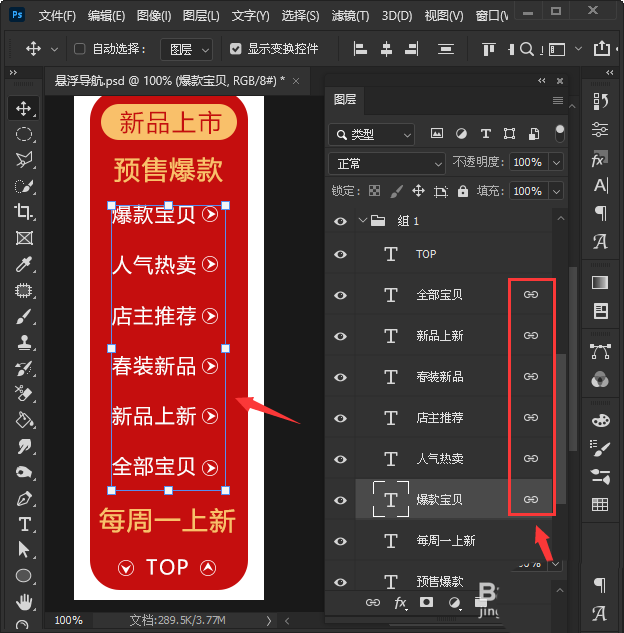
Task: Select the Horizontal Type tool
Action: click(x=24, y=524)
